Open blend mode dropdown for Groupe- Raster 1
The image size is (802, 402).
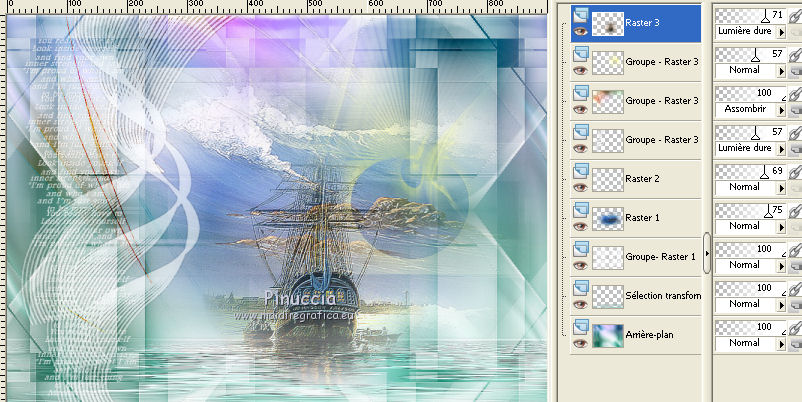click(x=782, y=266)
